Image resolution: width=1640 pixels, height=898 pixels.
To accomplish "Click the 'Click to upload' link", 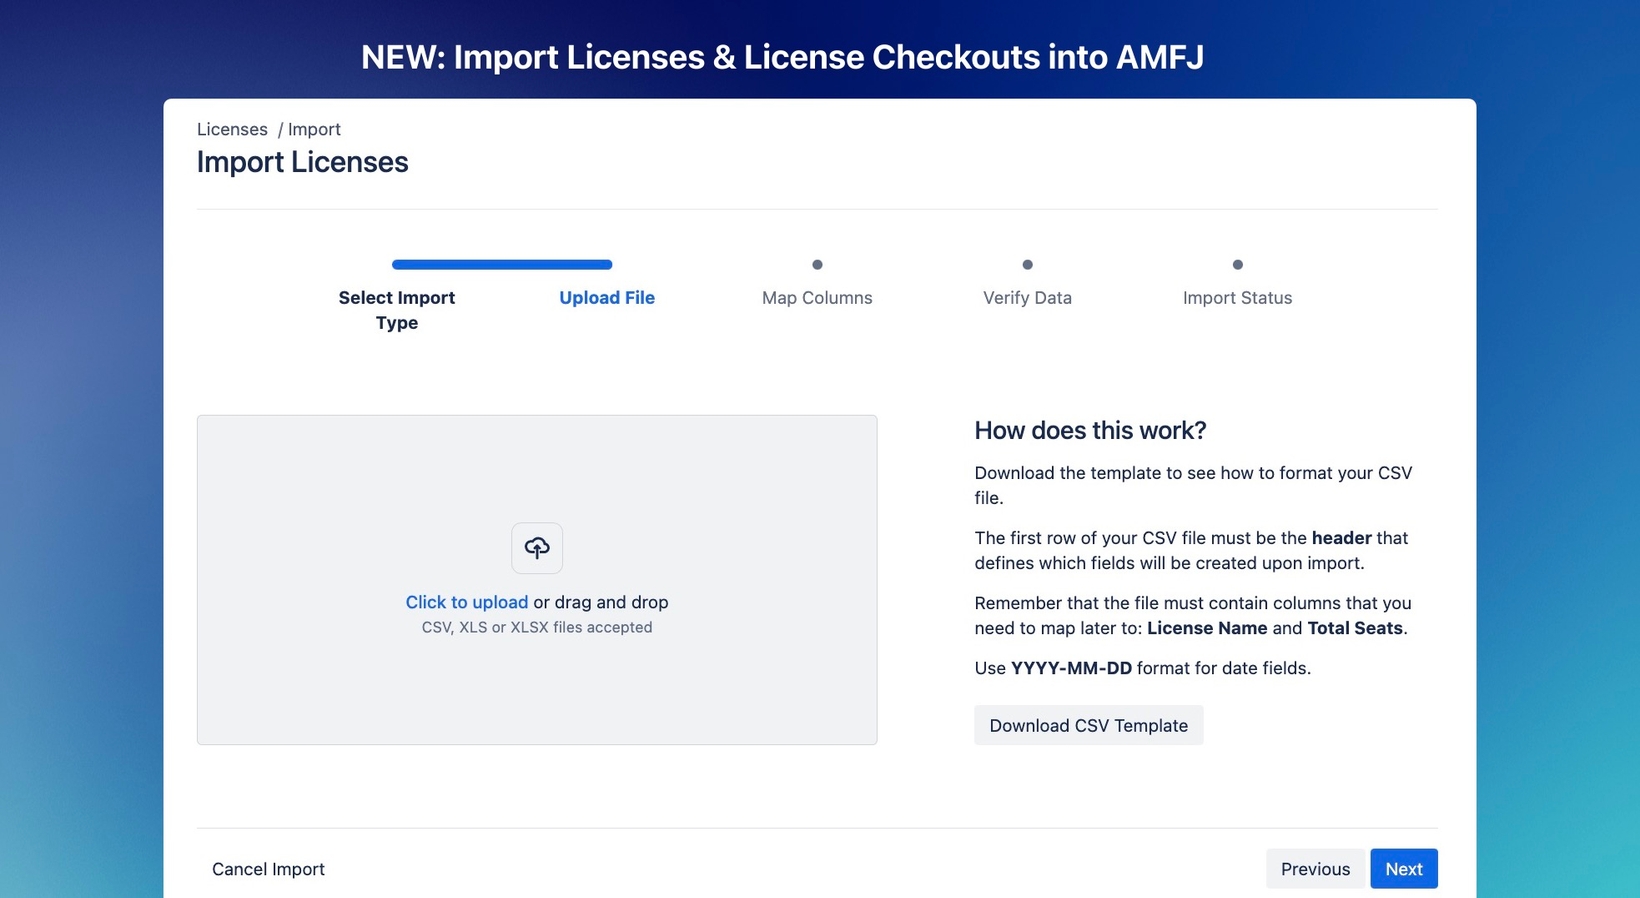I will pos(466,602).
